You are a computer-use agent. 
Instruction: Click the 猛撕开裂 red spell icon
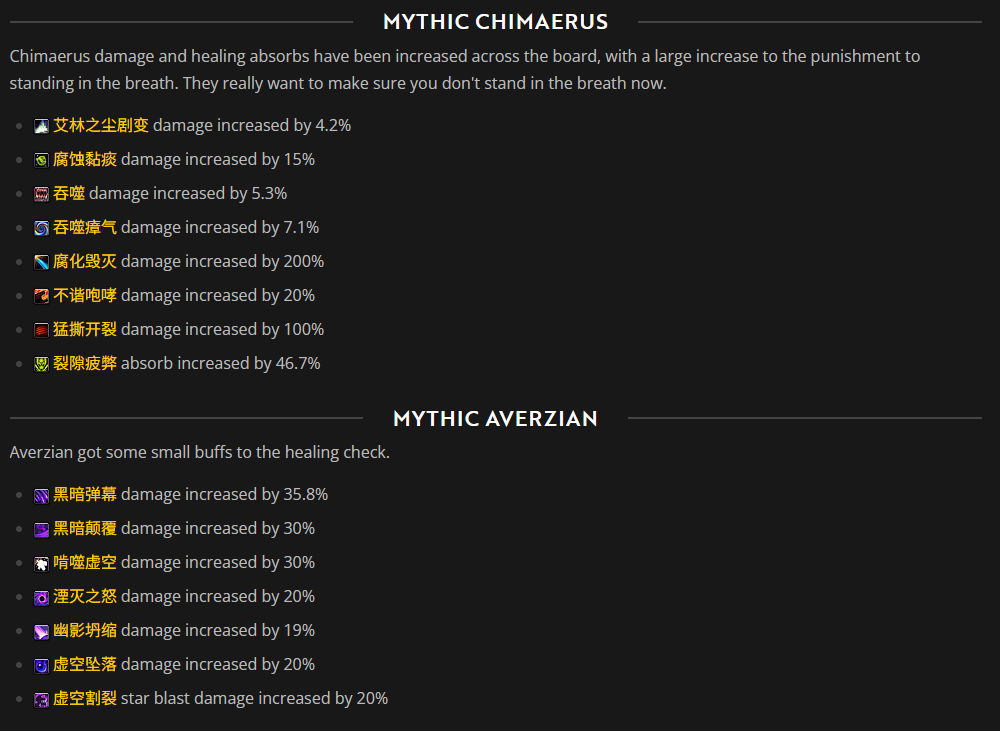pyautogui.click(x=41, y=330)
